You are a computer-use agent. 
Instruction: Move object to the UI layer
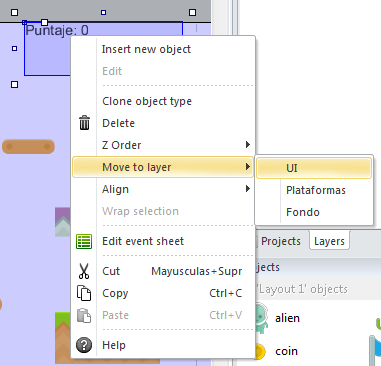314,168
